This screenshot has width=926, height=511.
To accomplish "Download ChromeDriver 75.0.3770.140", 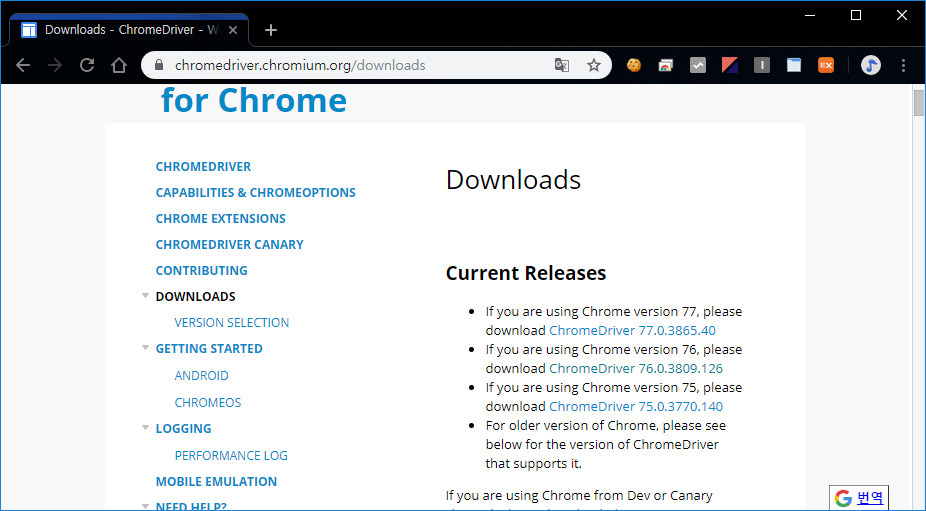I will 636,406.
